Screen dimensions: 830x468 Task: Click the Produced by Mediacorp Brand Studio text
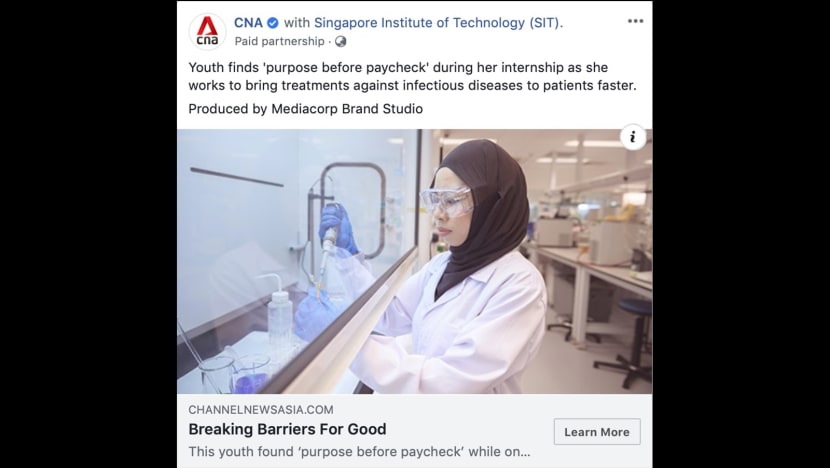coord(305,109)
